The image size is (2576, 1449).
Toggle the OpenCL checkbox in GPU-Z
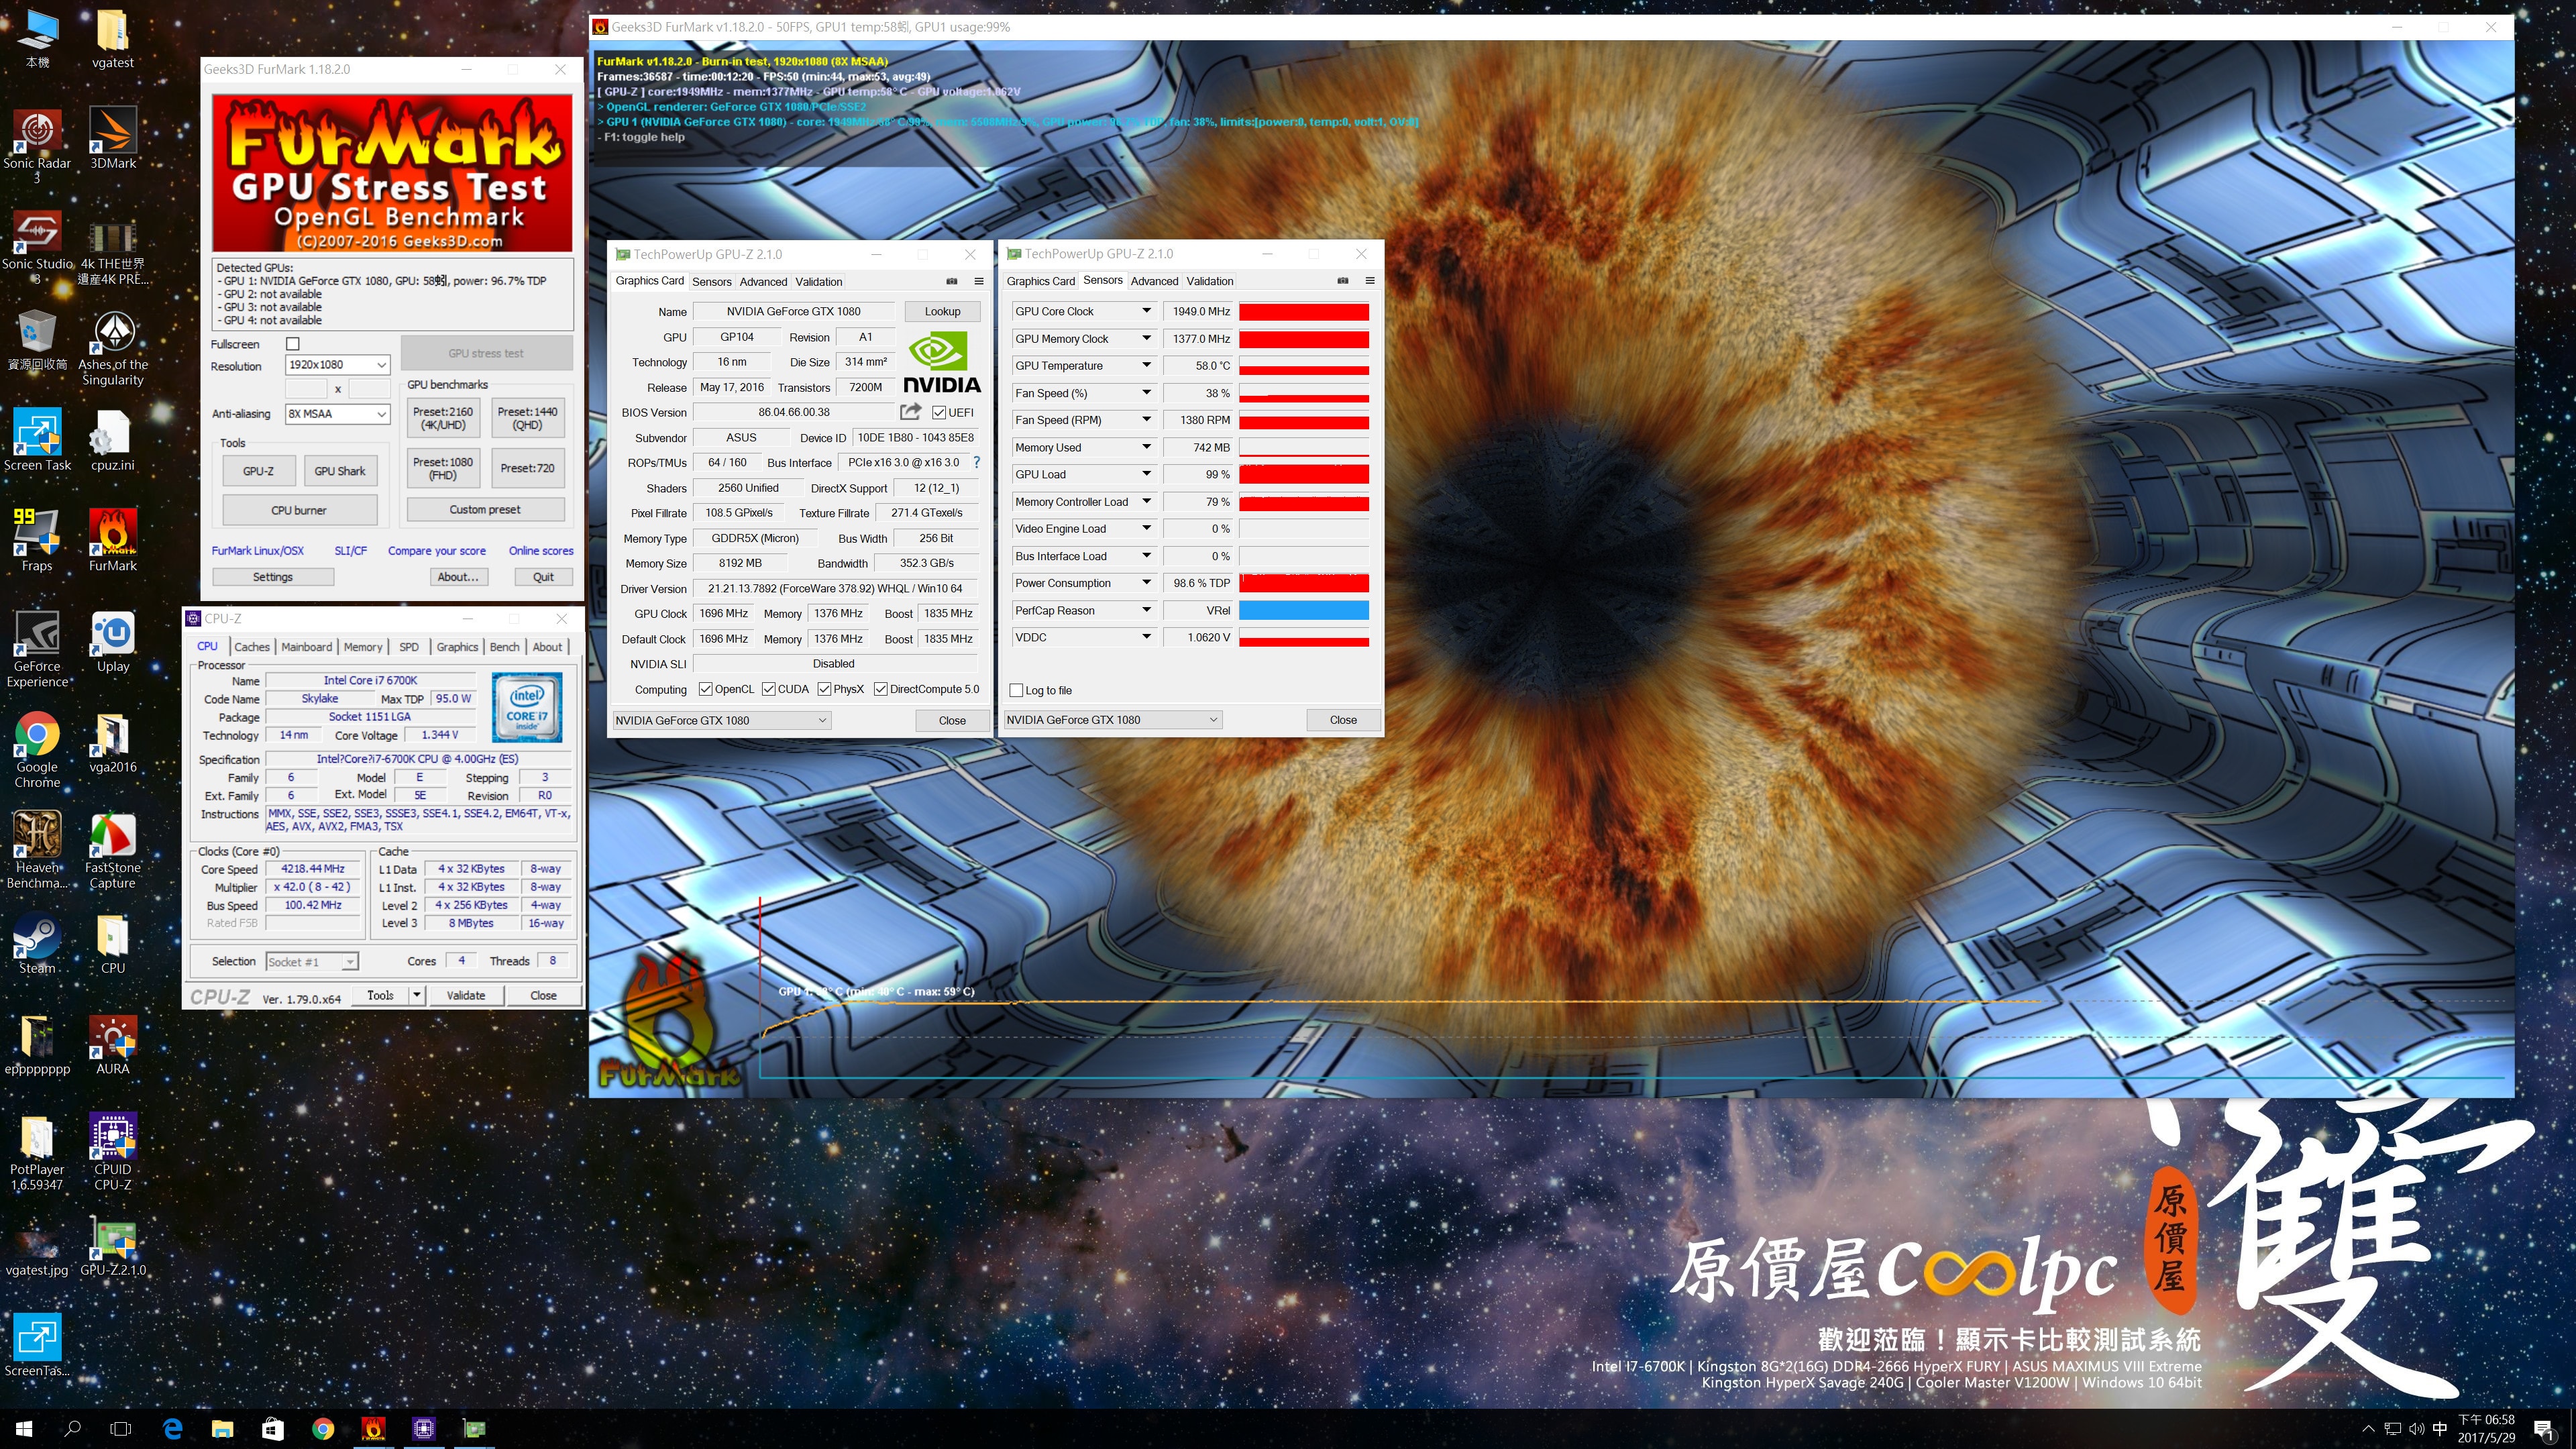pos(706,689)
